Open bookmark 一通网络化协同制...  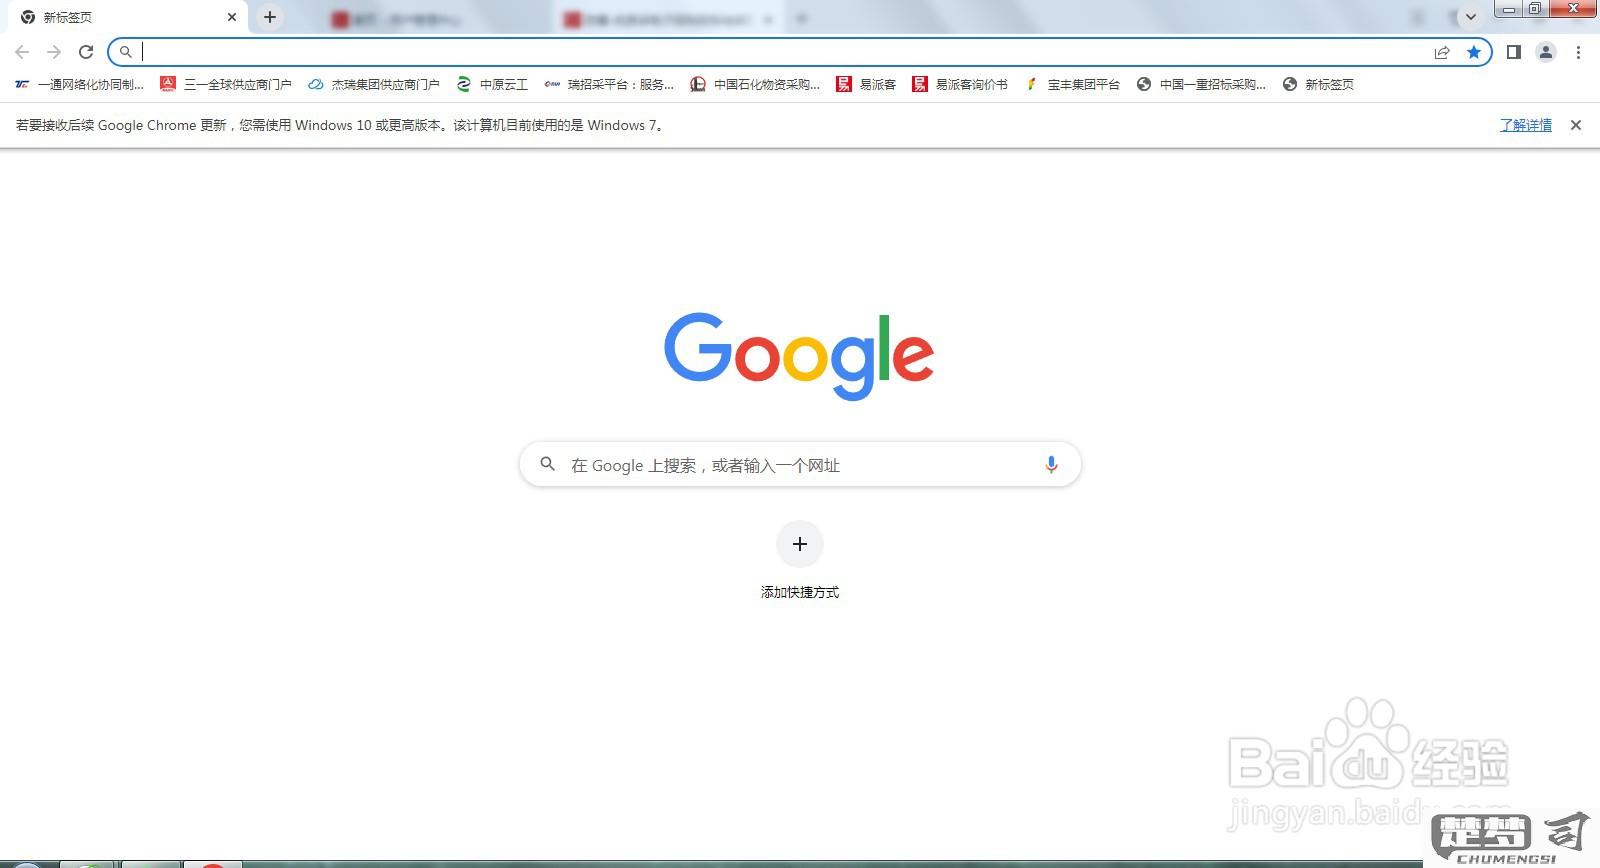80,85
